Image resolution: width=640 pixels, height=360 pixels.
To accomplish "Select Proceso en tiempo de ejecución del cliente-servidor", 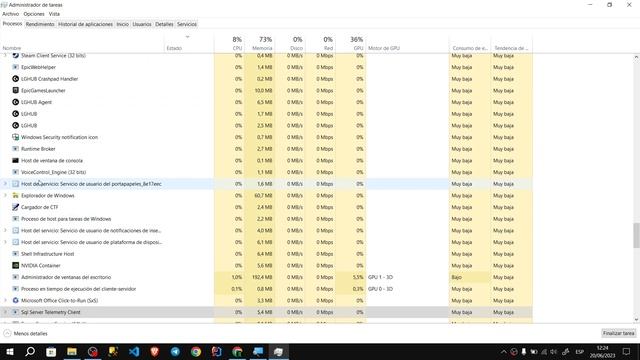I will [x=266, y=289].
